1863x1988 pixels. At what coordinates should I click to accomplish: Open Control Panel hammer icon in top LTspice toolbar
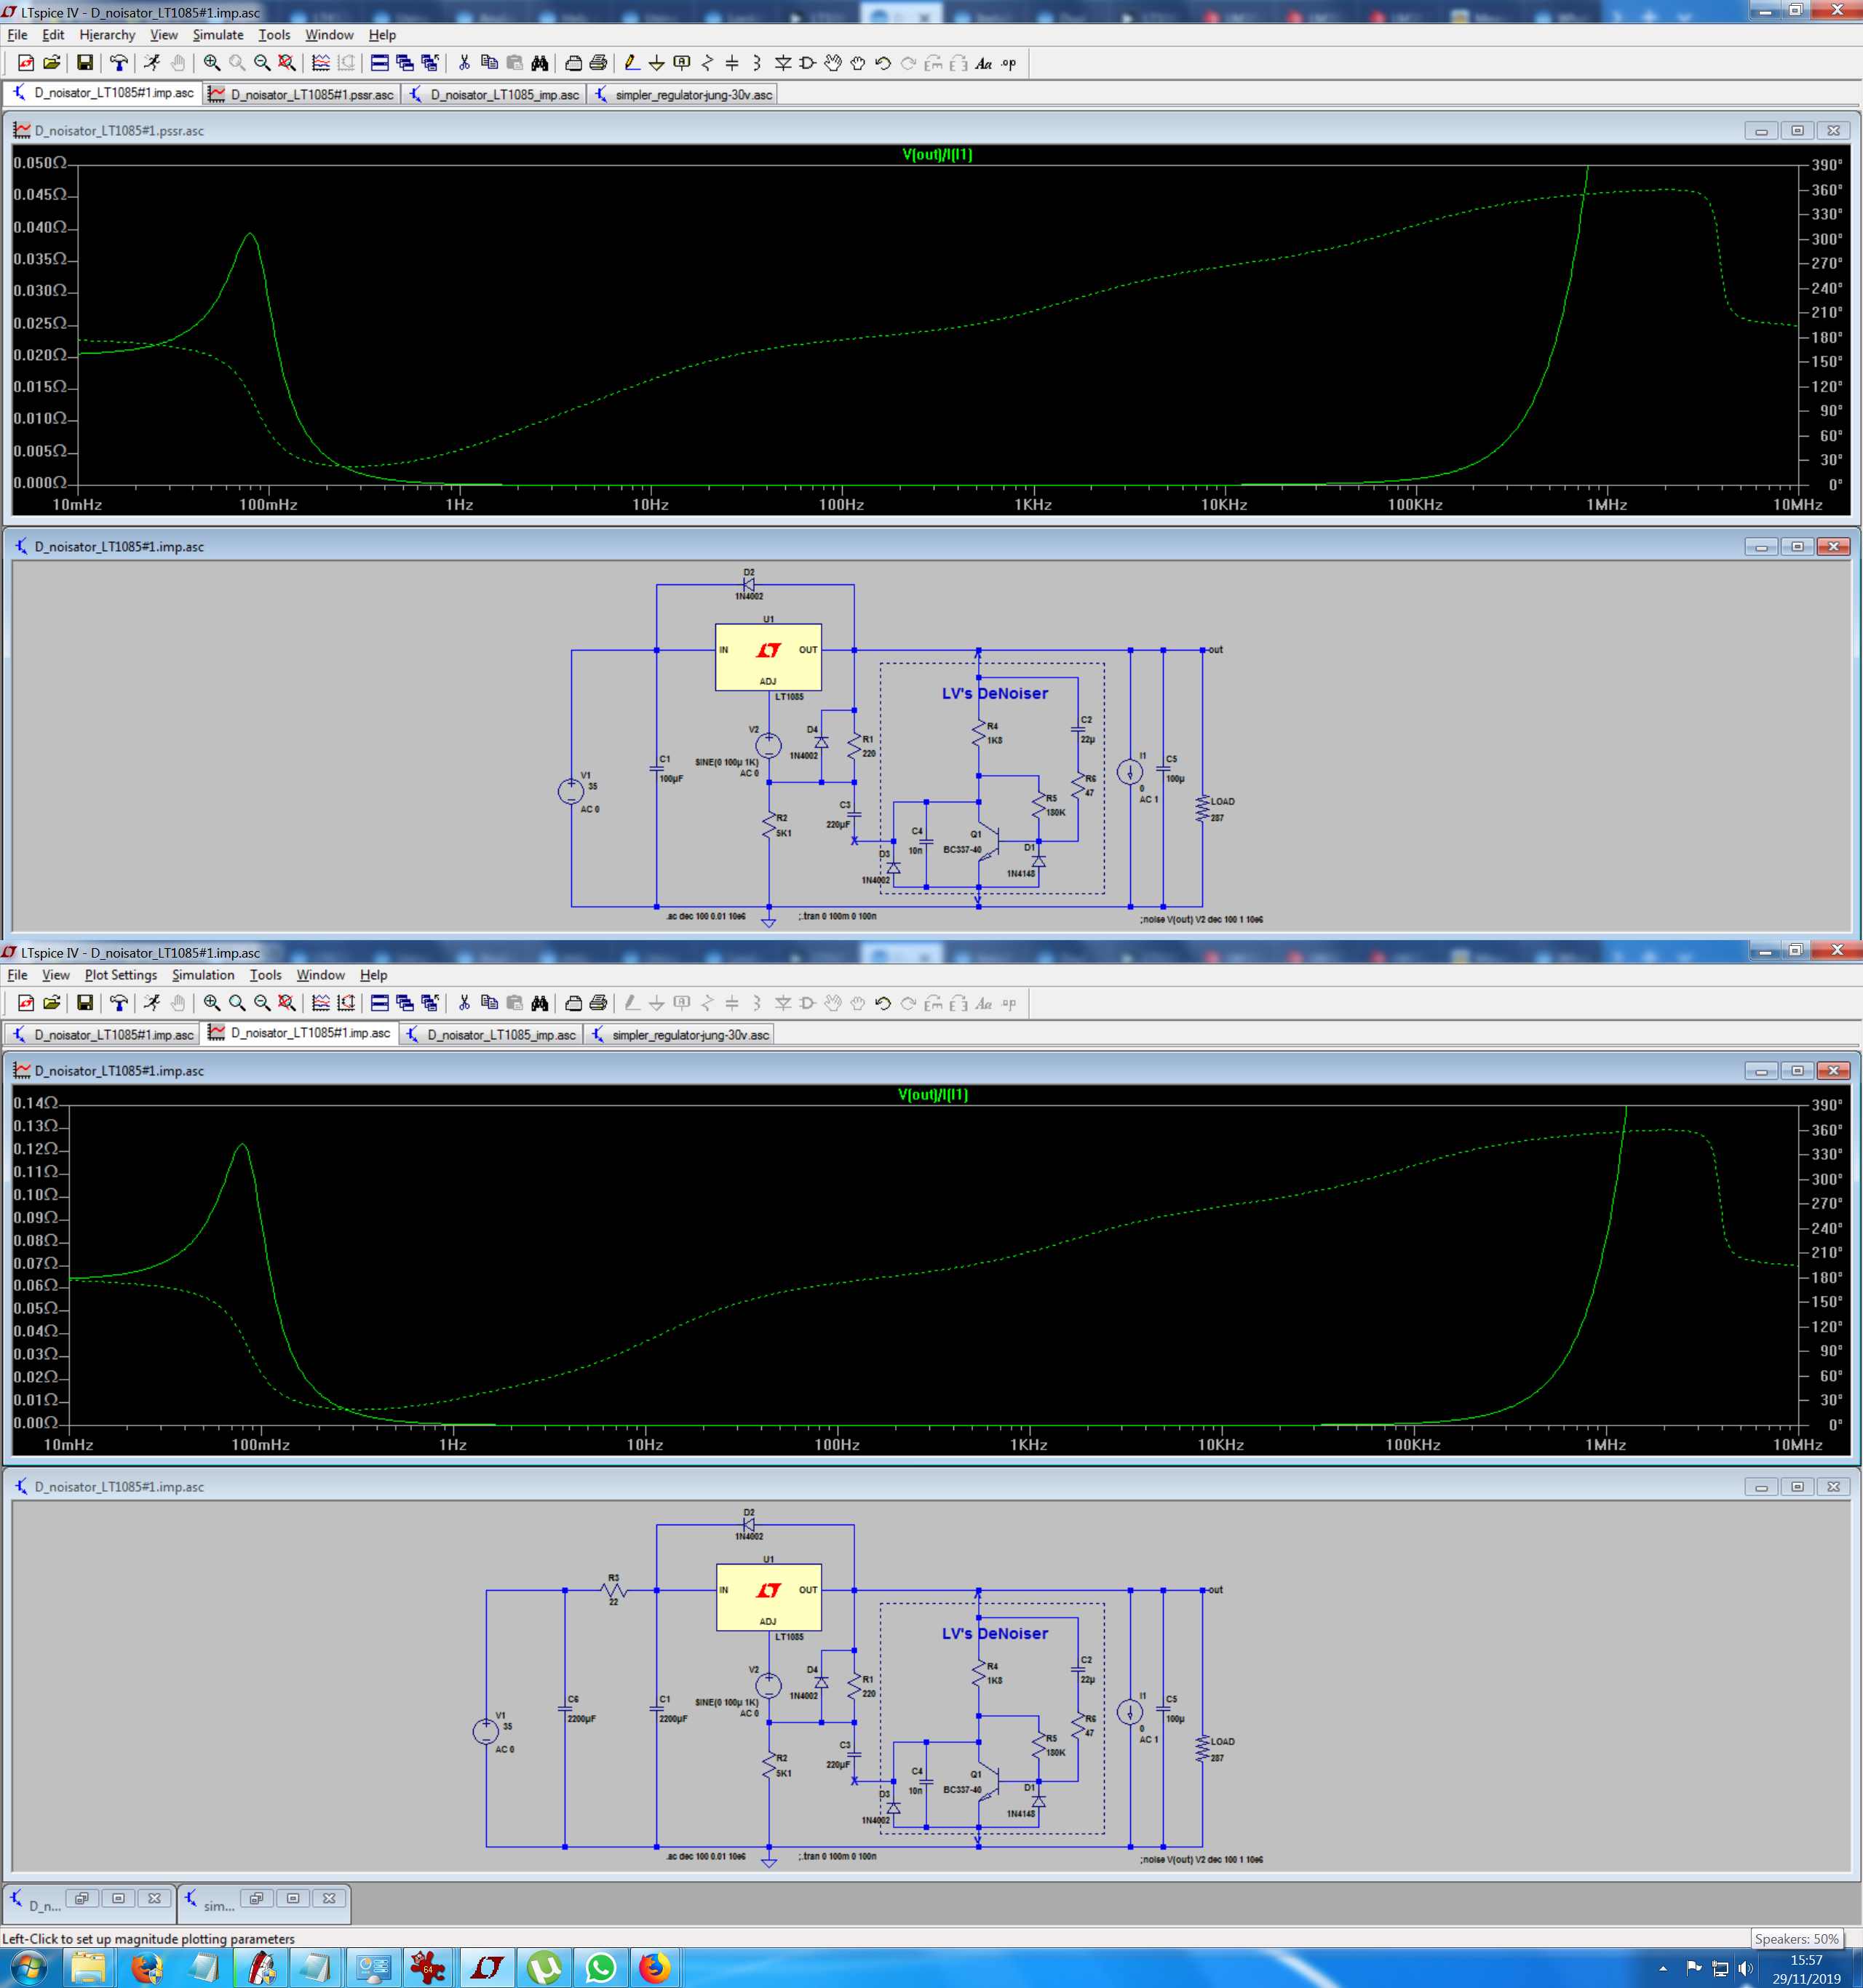(x=119, y=63)
